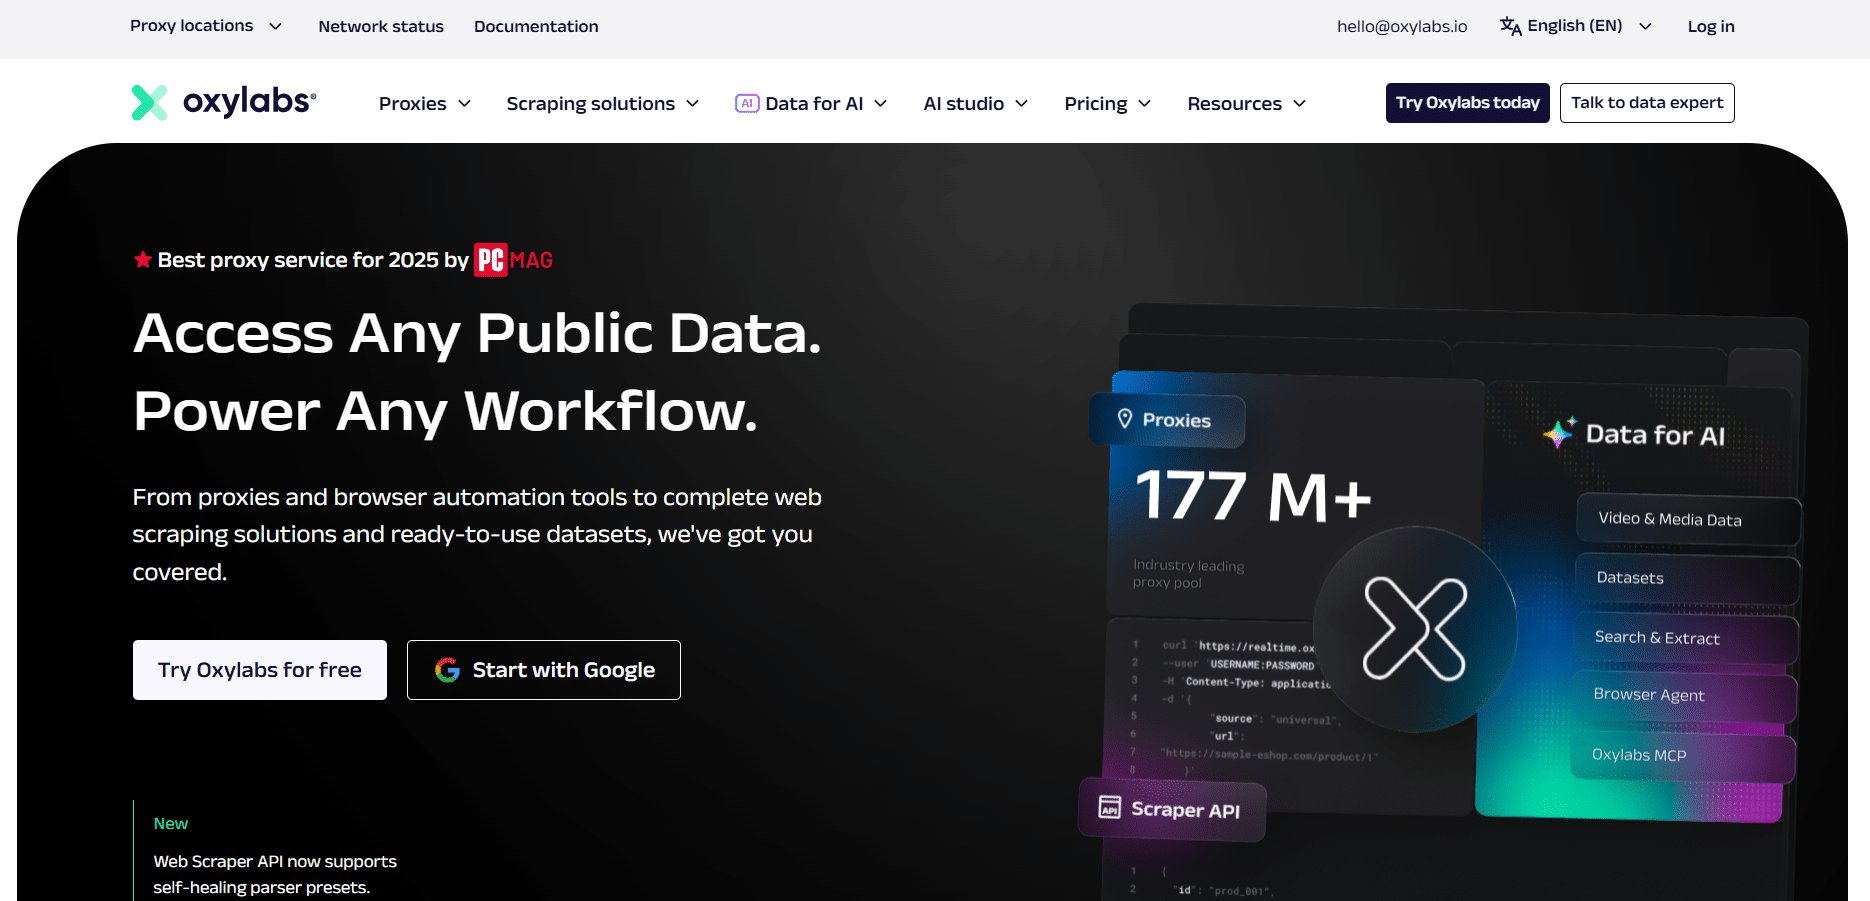This screenshot has width=1870, height=901.
Task: Click the Google G logo icon
Action: [x=447, y=670]
